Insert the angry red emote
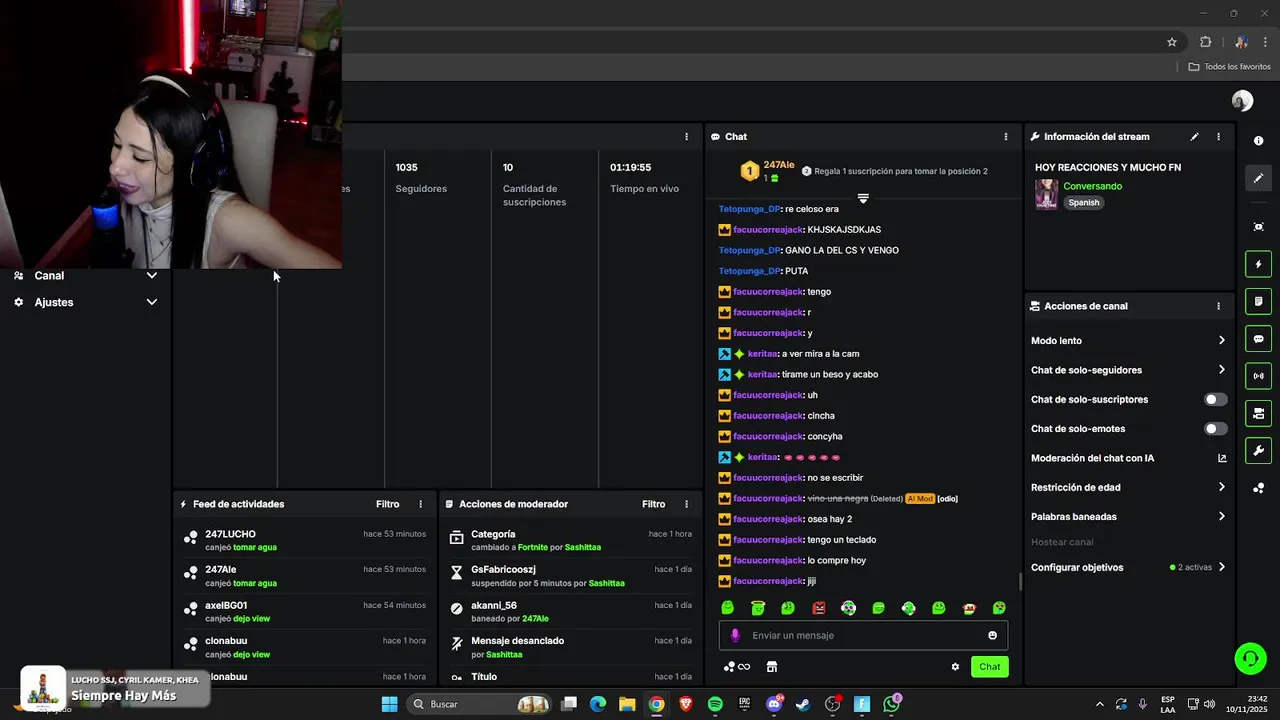Screen dimensions: 1280x720 (818, 608)
